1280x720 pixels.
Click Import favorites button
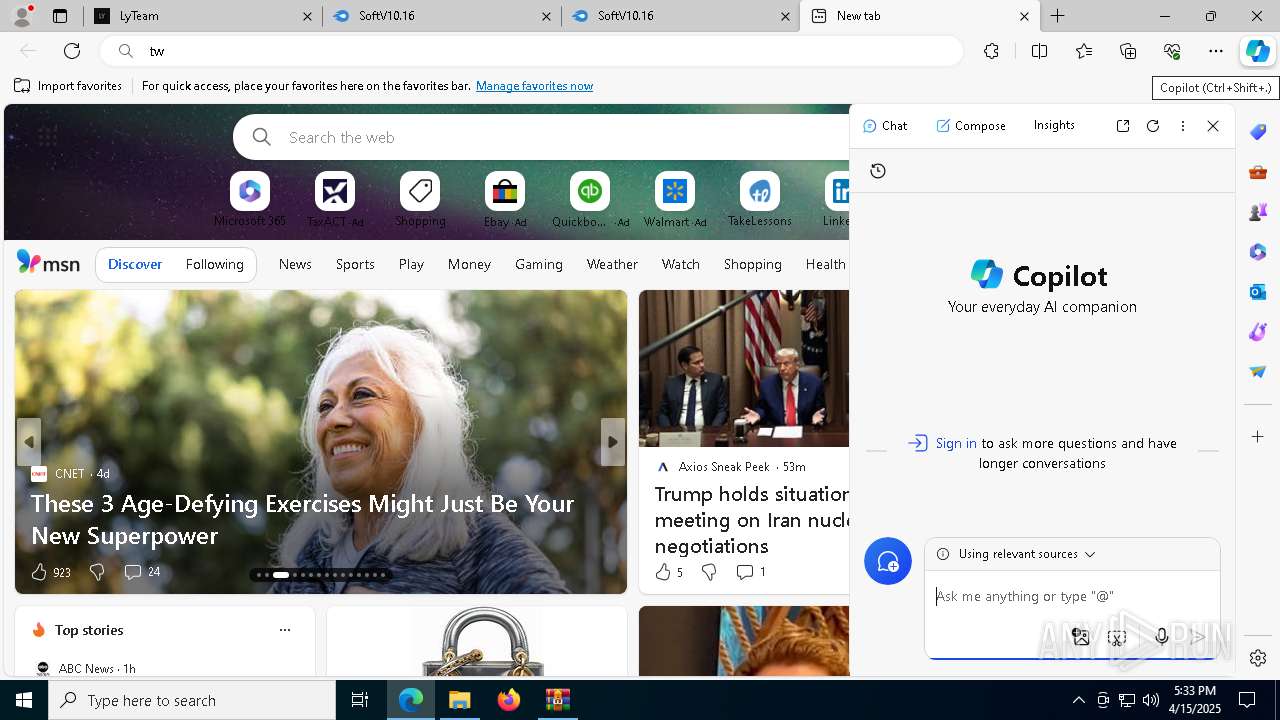coord(68,86)
